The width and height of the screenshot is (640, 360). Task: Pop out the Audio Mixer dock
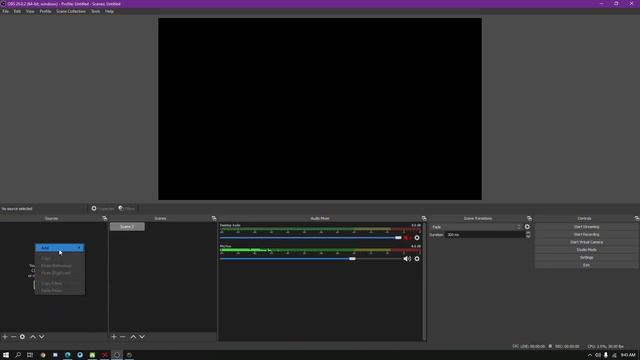pyautogui.click(x=424, y=218)
